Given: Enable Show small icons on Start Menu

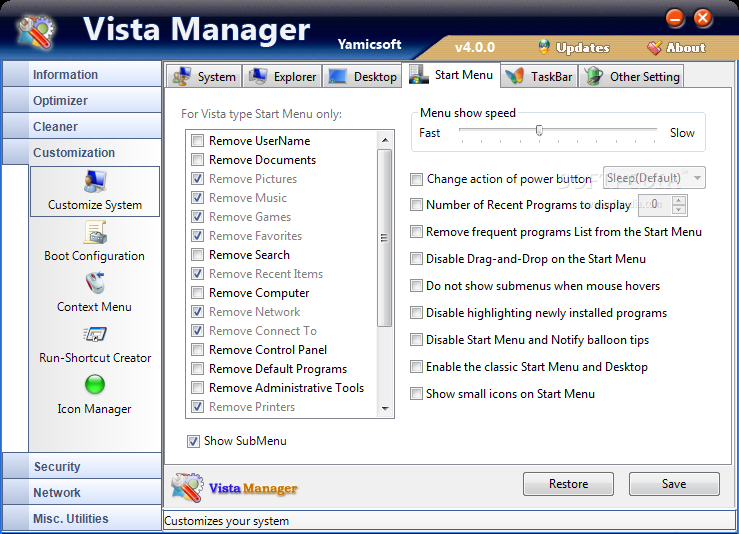Looking at the screenshot, I should 416,394.
